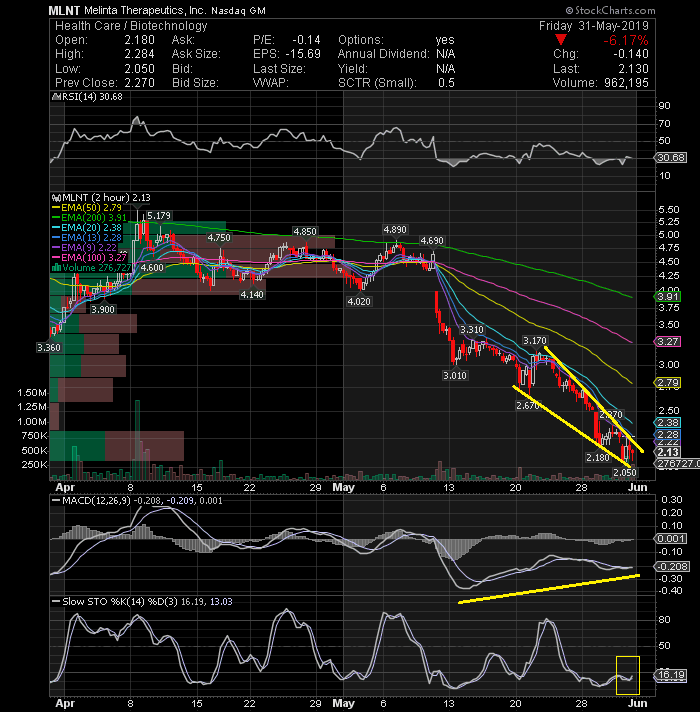This screenshot has height=712, width=700.
Task: Click the Friday 31-May-2019 date
Action: (x=594, y=26)
